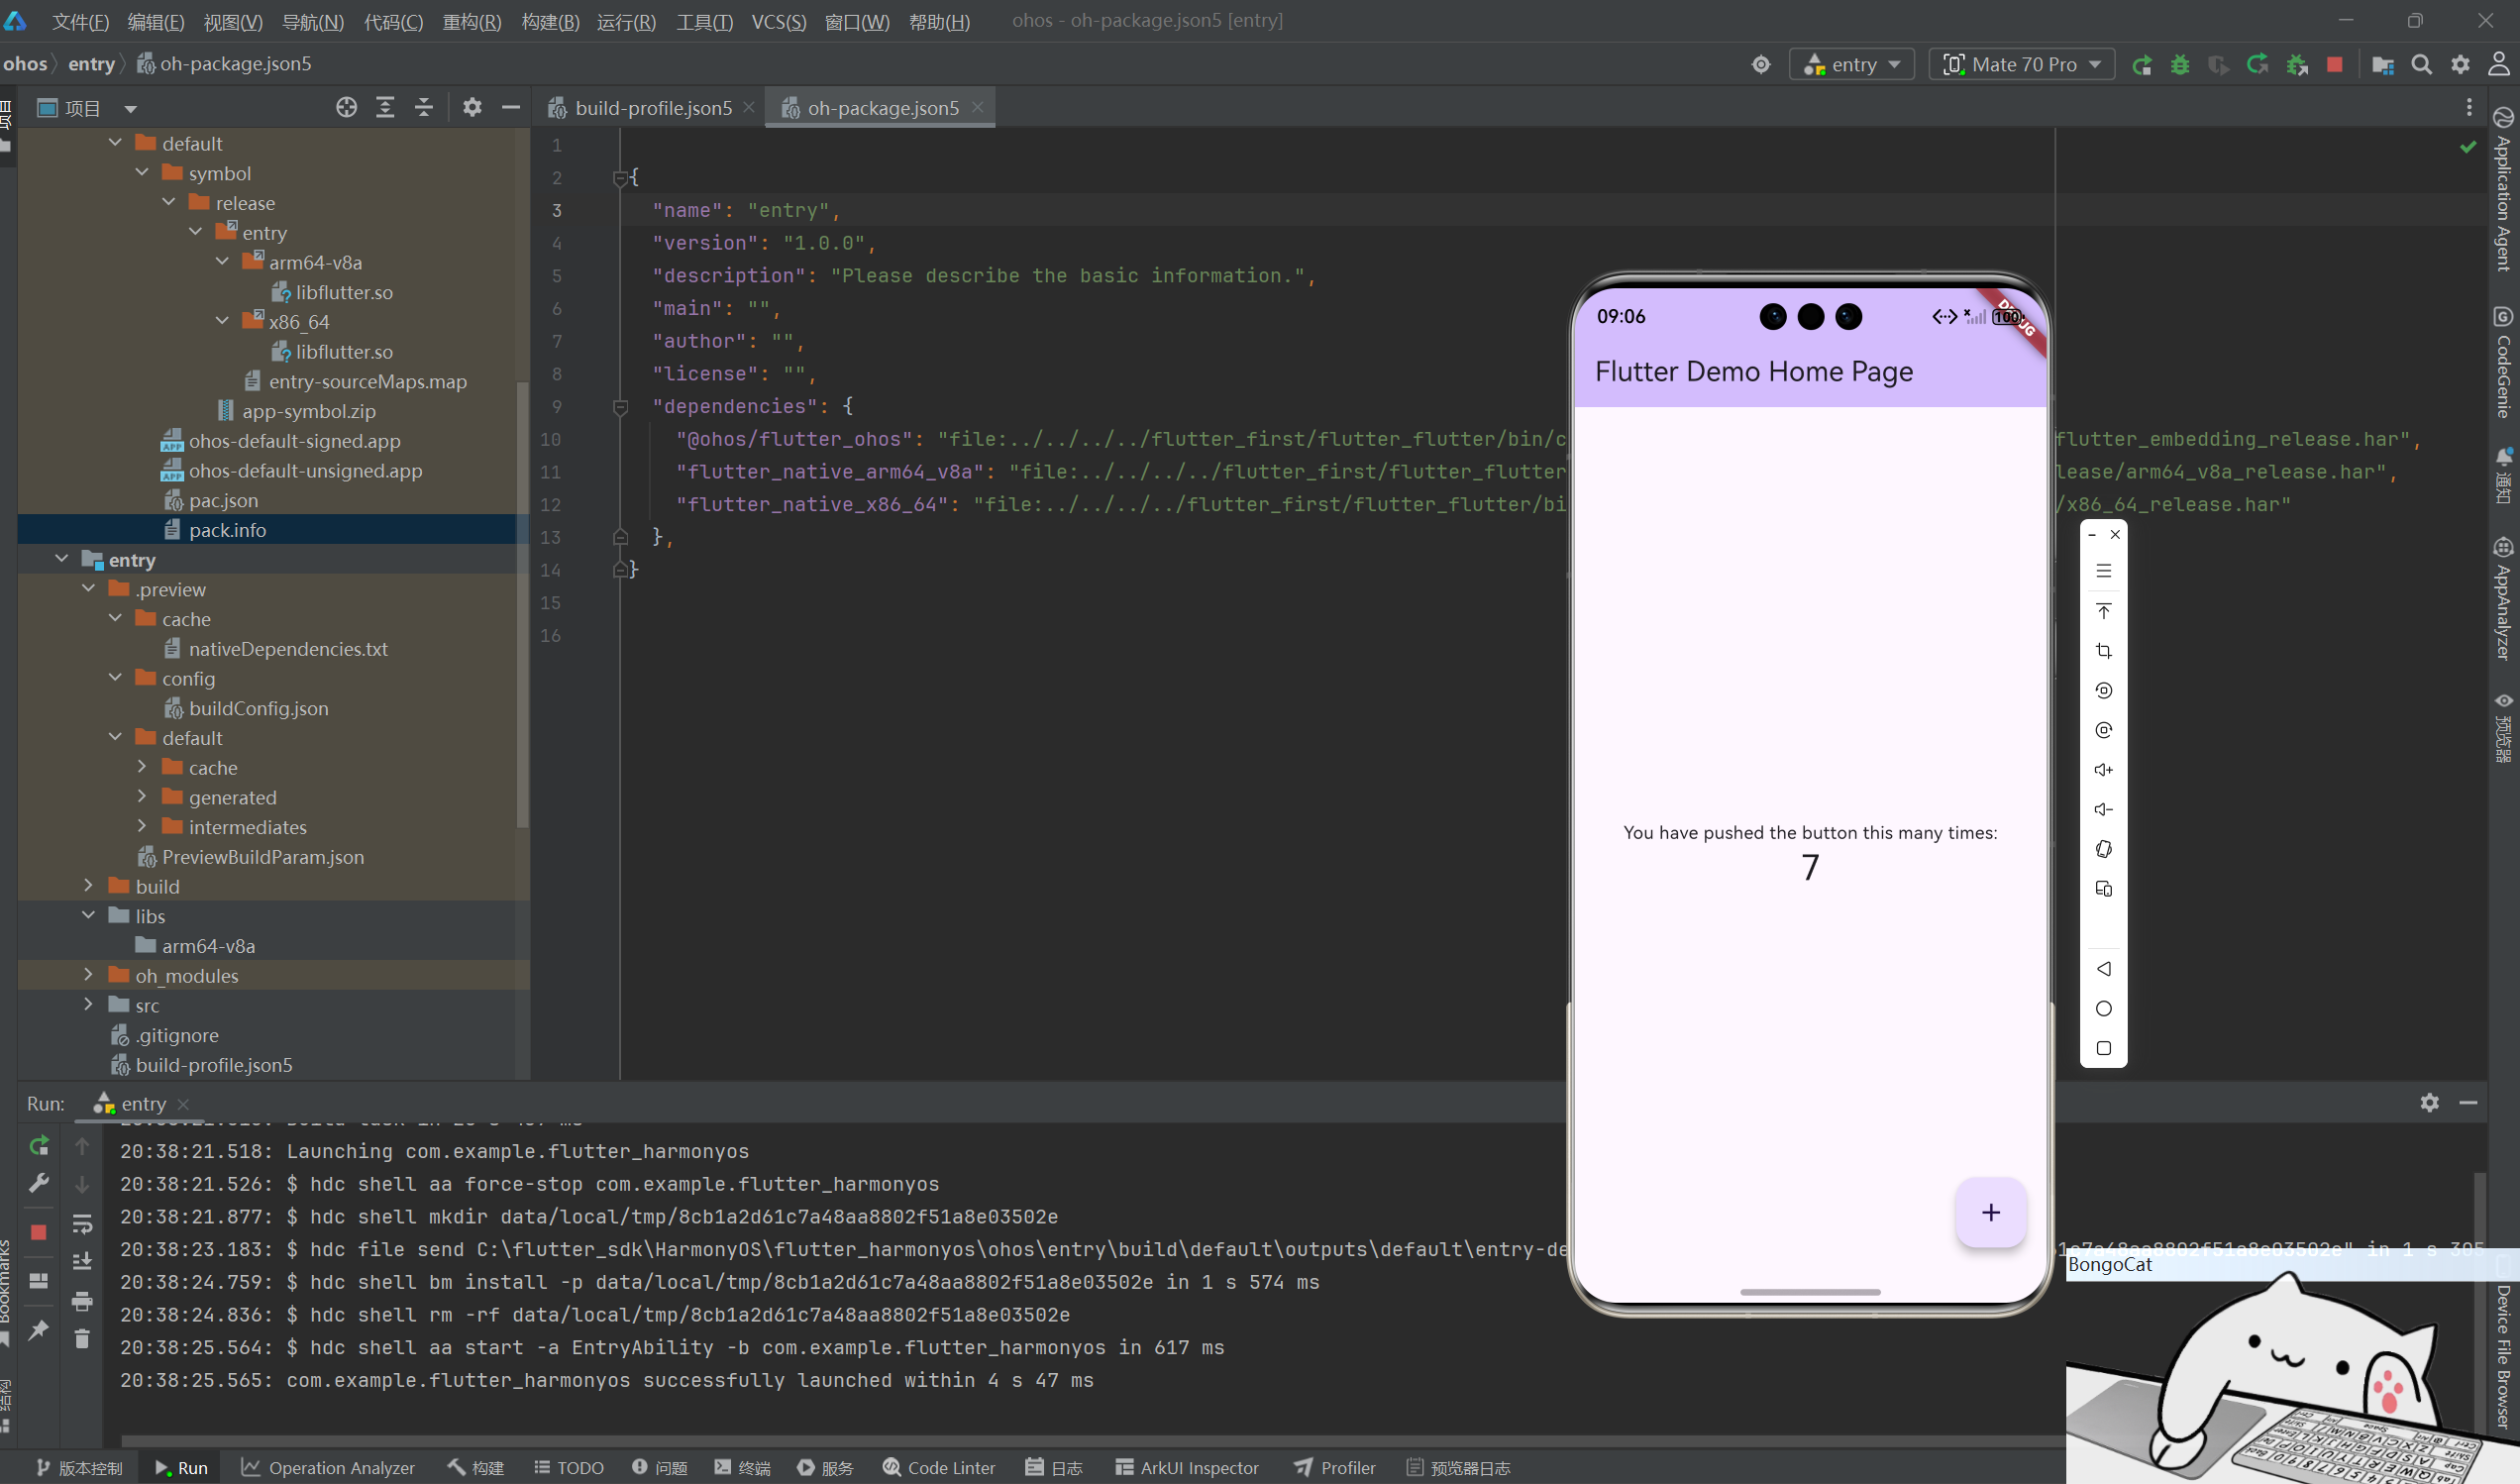
Task: Toggle soft-wrap in the Run console
Action: 82,1224
